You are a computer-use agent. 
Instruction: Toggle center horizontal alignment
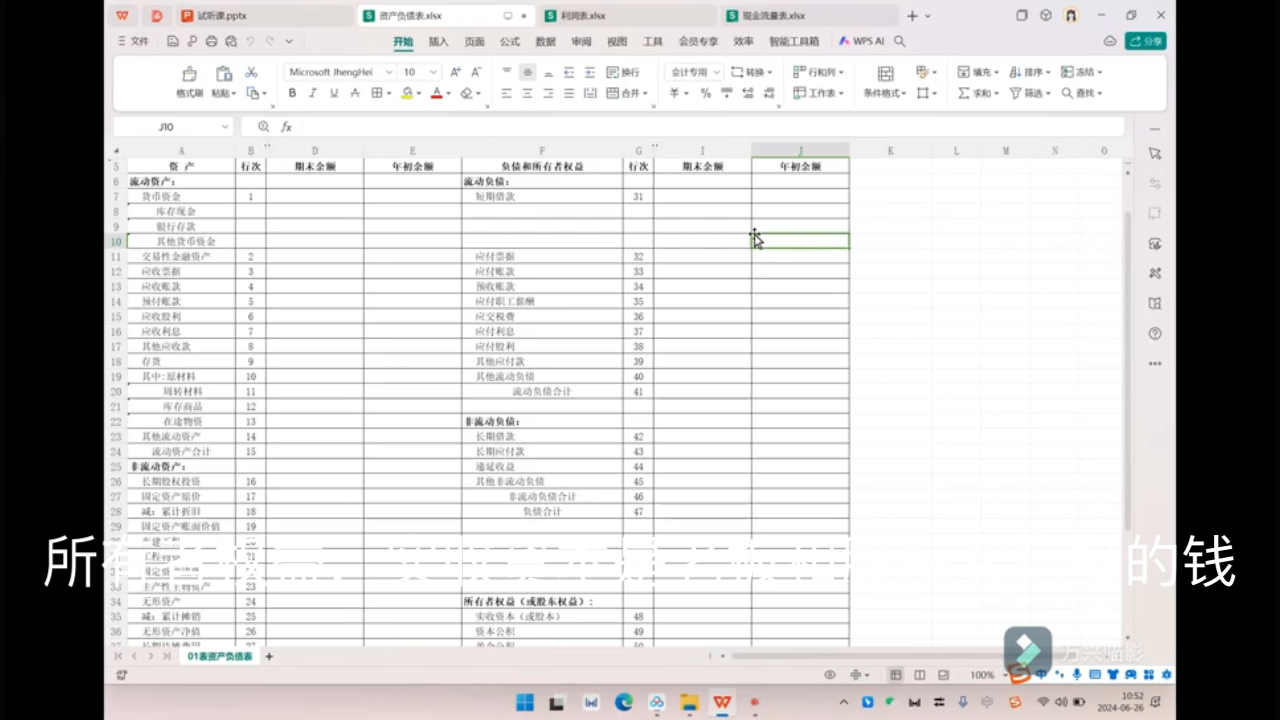(527, 93)
